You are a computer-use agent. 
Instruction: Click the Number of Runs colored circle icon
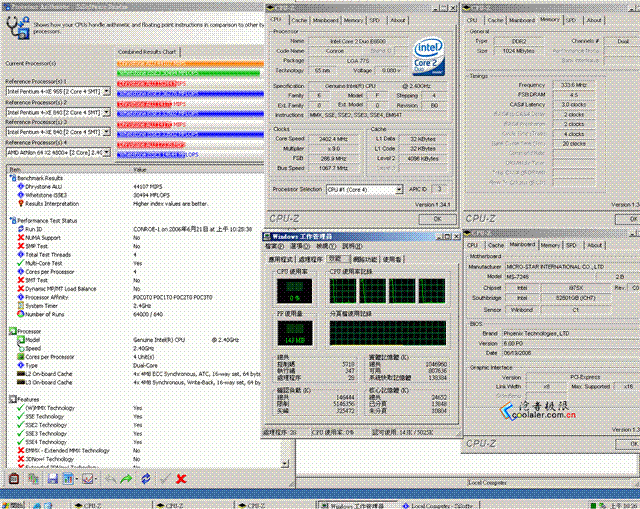coord(20,314)
